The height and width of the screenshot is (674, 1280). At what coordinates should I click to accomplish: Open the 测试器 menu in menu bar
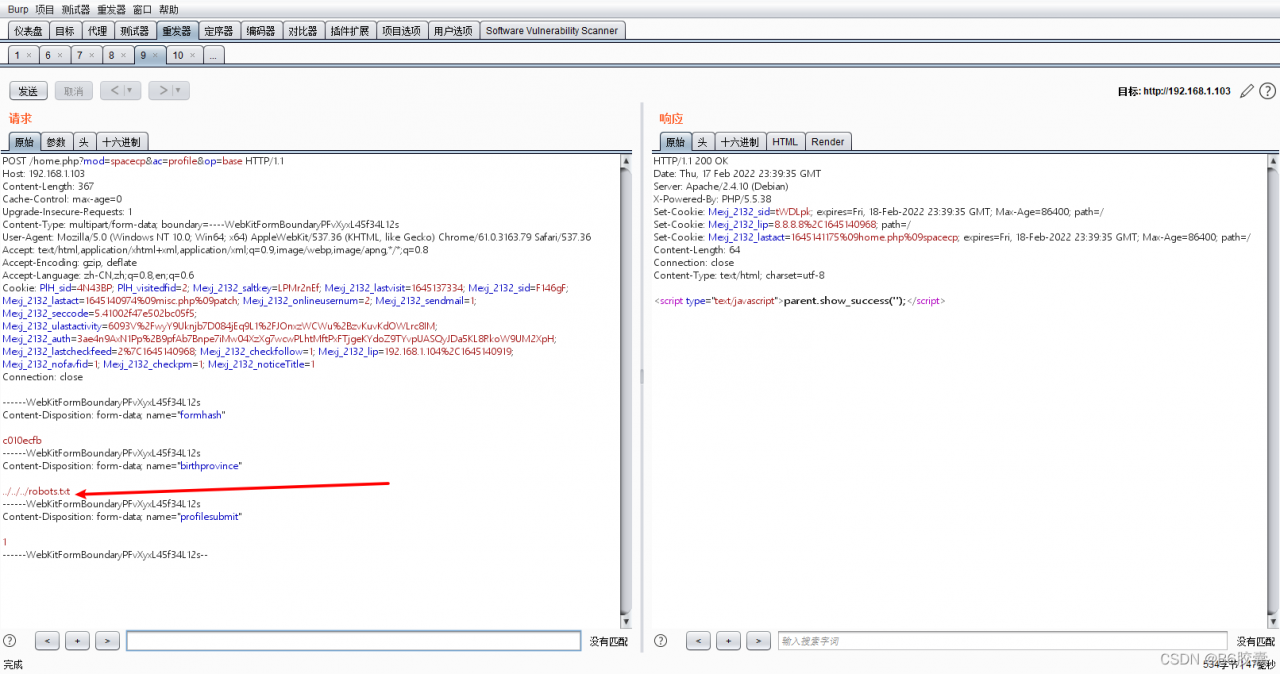click(x=76, y=9)
